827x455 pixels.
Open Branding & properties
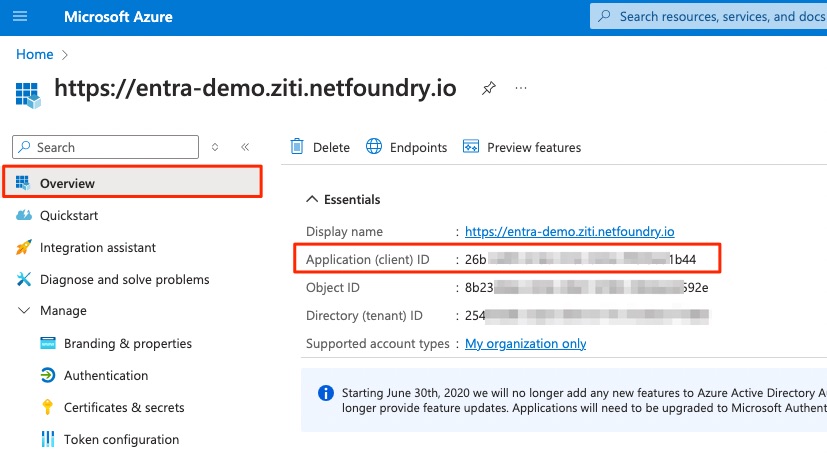(128, 343)
